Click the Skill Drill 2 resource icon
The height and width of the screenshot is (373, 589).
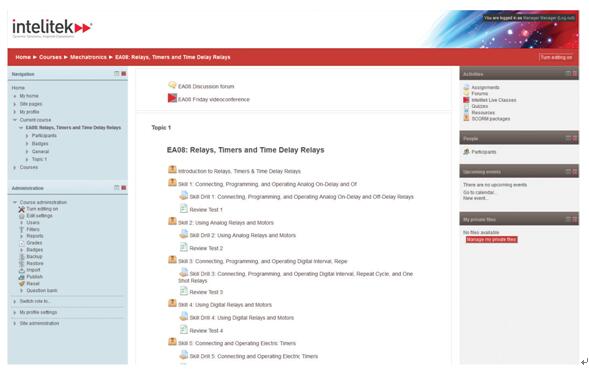pyautogui.click(x=184, y=234)
